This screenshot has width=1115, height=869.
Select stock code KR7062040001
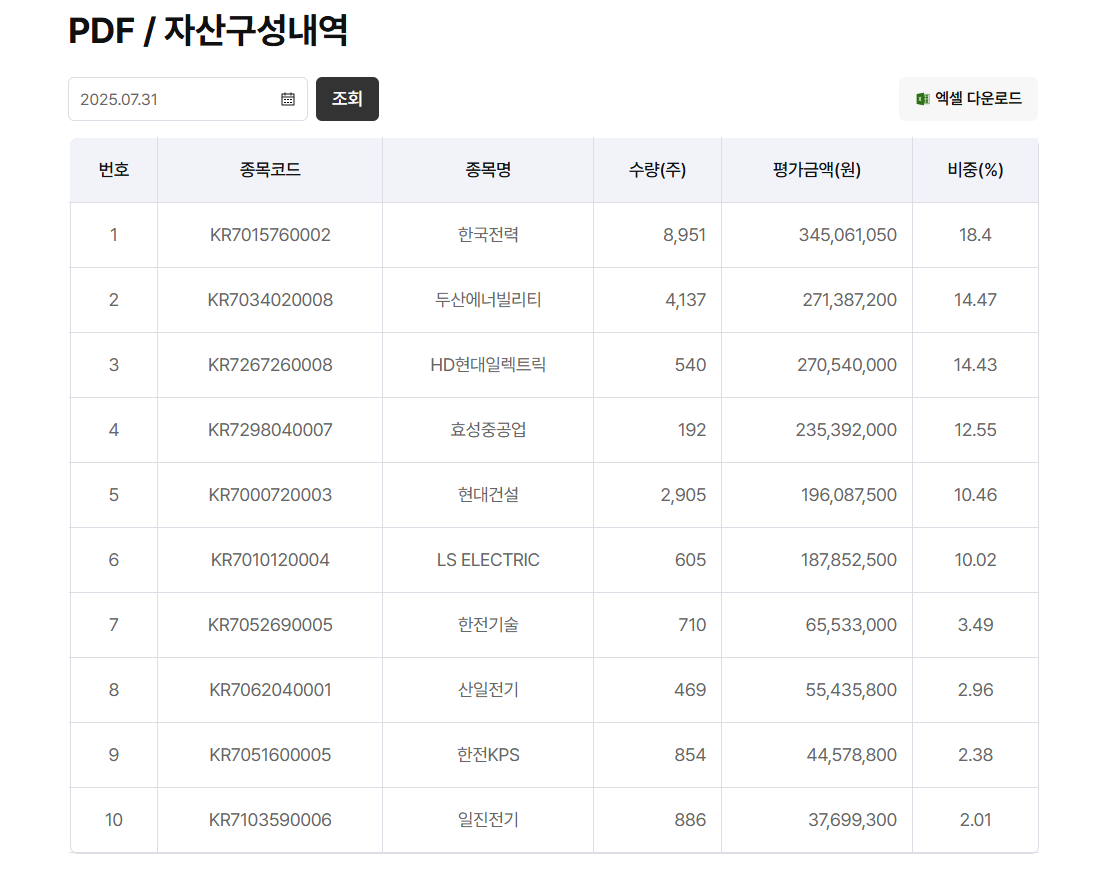(270, 690)
